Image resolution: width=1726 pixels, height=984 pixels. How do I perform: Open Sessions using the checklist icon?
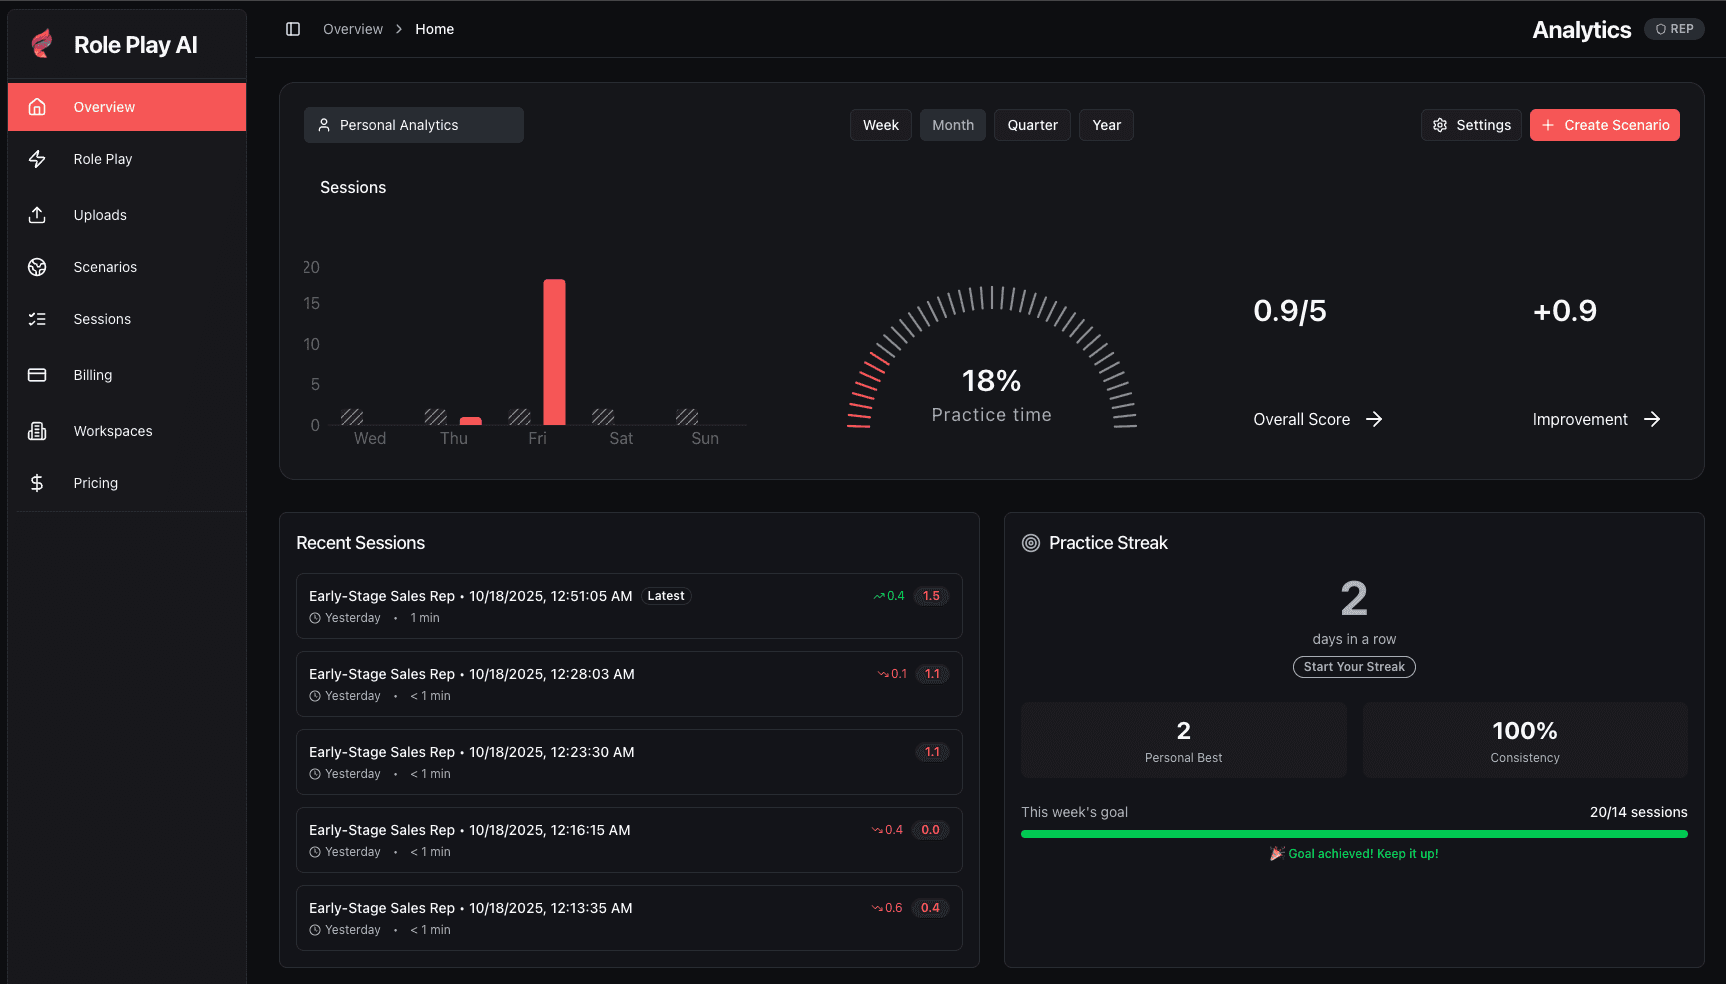coord(37,319)
